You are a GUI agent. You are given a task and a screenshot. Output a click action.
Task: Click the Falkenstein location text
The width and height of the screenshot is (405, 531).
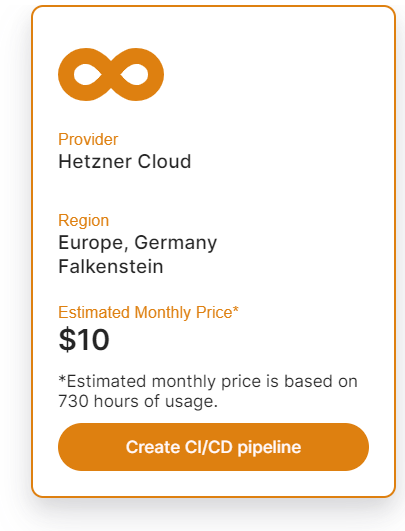point(111,266)
